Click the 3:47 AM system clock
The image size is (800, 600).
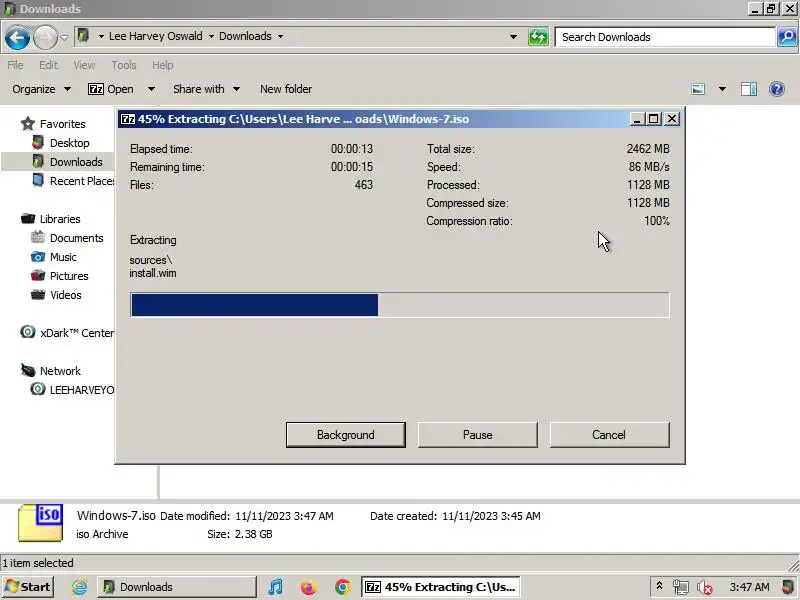749,587
